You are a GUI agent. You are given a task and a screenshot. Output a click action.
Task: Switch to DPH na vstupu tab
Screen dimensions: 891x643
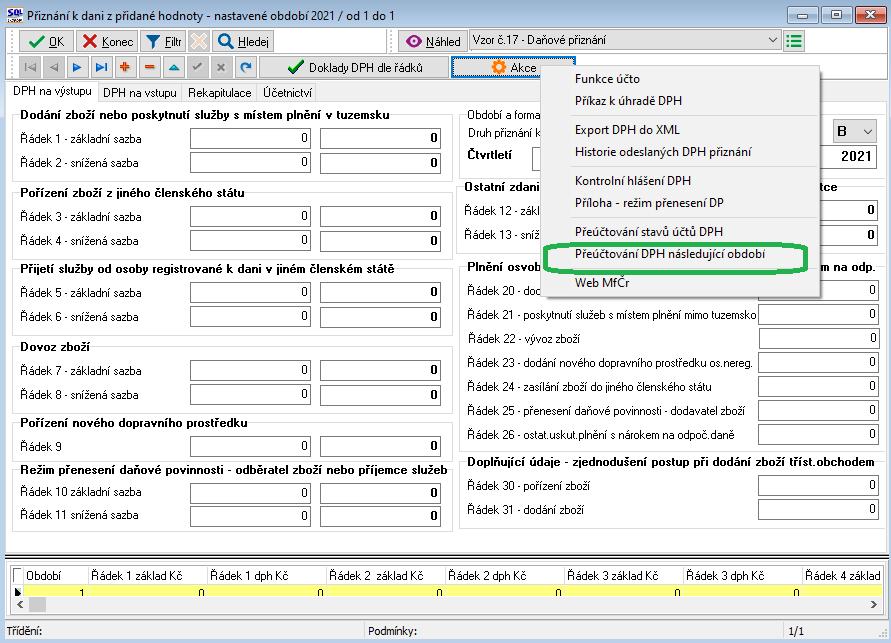[140, 93]
